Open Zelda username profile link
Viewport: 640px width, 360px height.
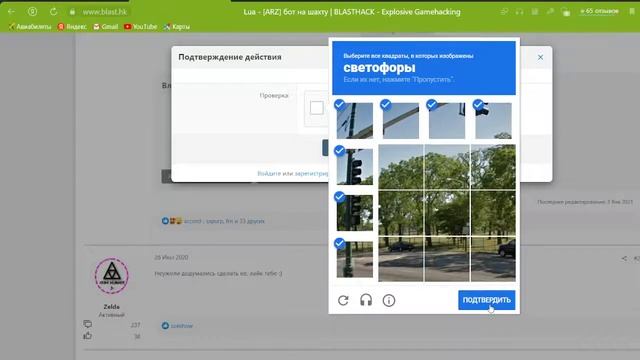(111, 307)
